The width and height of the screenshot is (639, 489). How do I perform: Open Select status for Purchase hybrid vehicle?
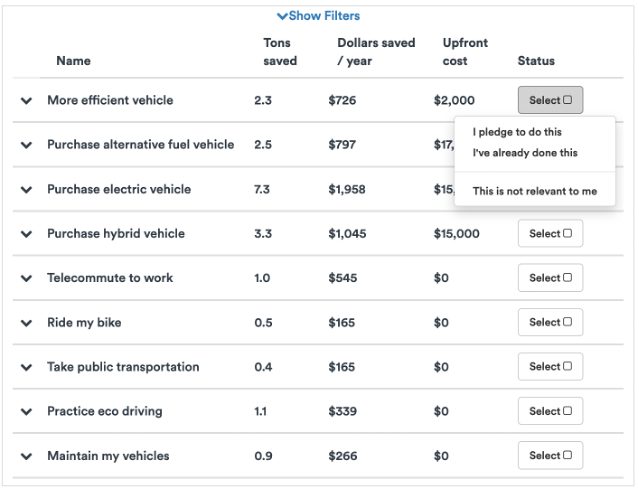(550, 234)
